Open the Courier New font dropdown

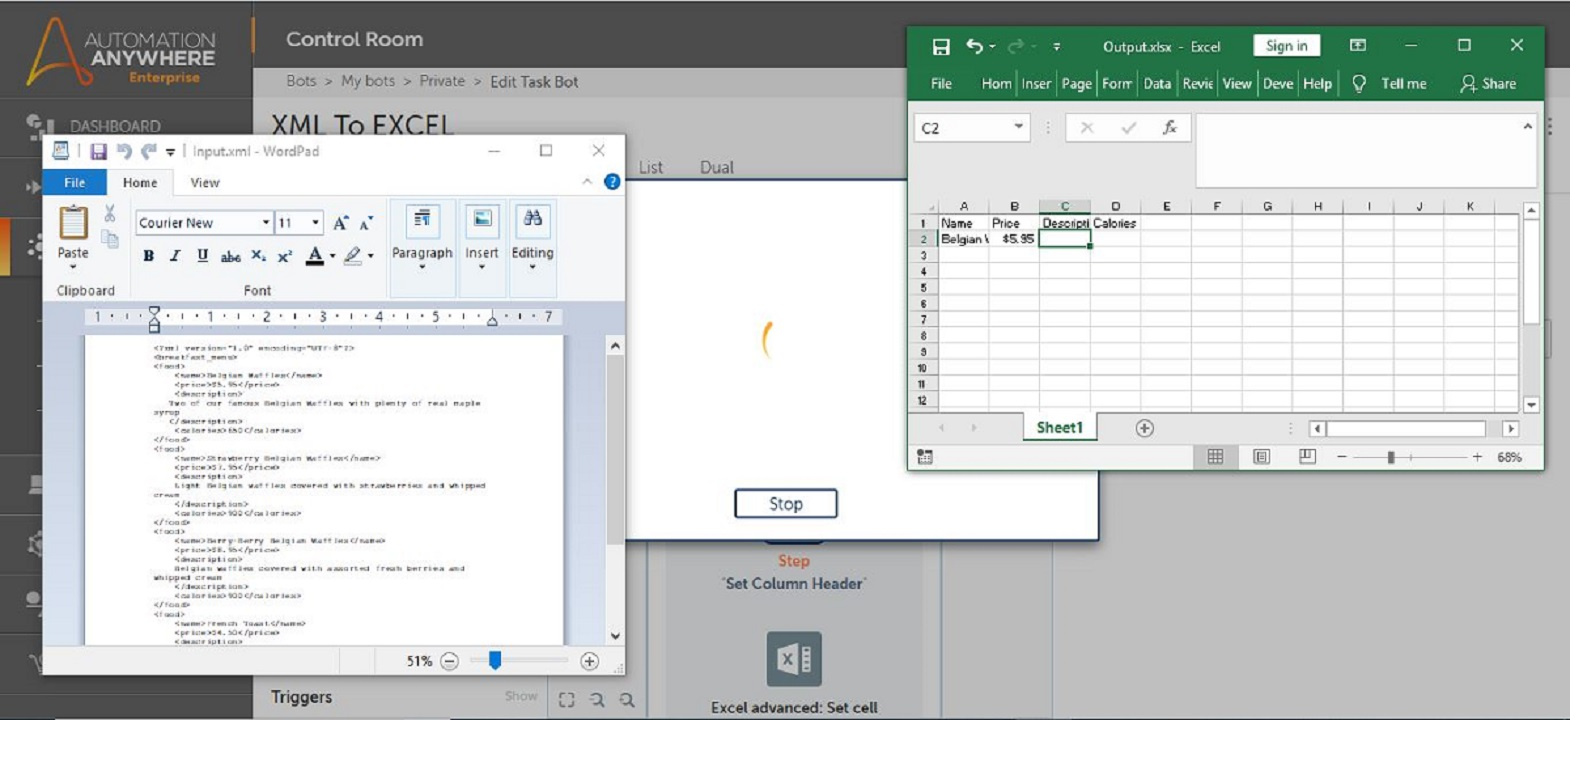[x=266, y=222]
